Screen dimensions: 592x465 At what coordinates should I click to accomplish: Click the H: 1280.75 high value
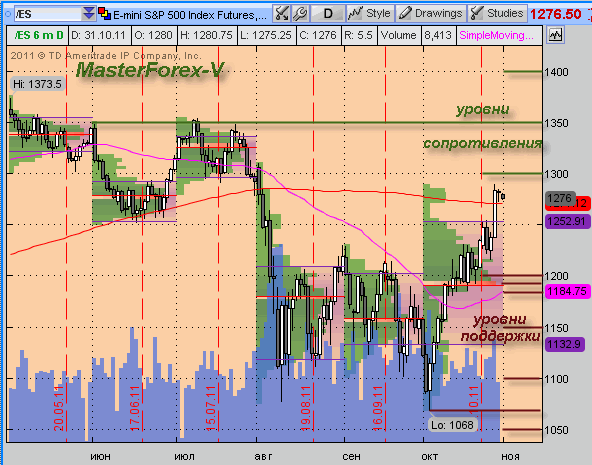coord(207,35)
